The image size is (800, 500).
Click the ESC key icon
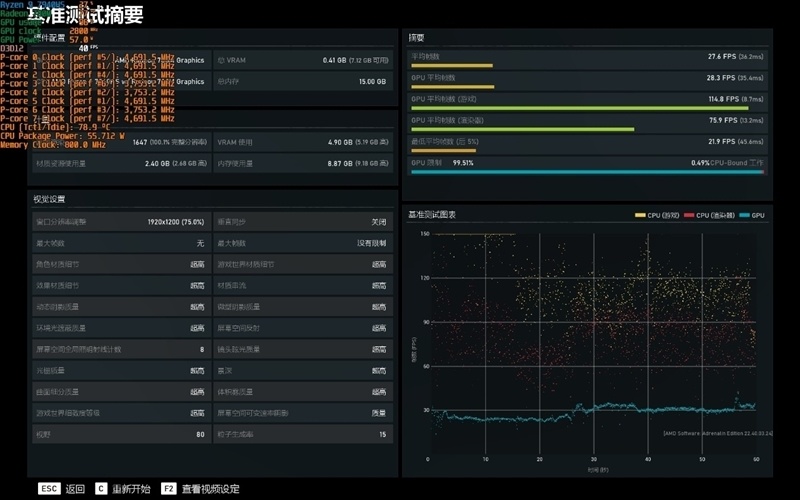pyautogui.click(x=49, y=489)
